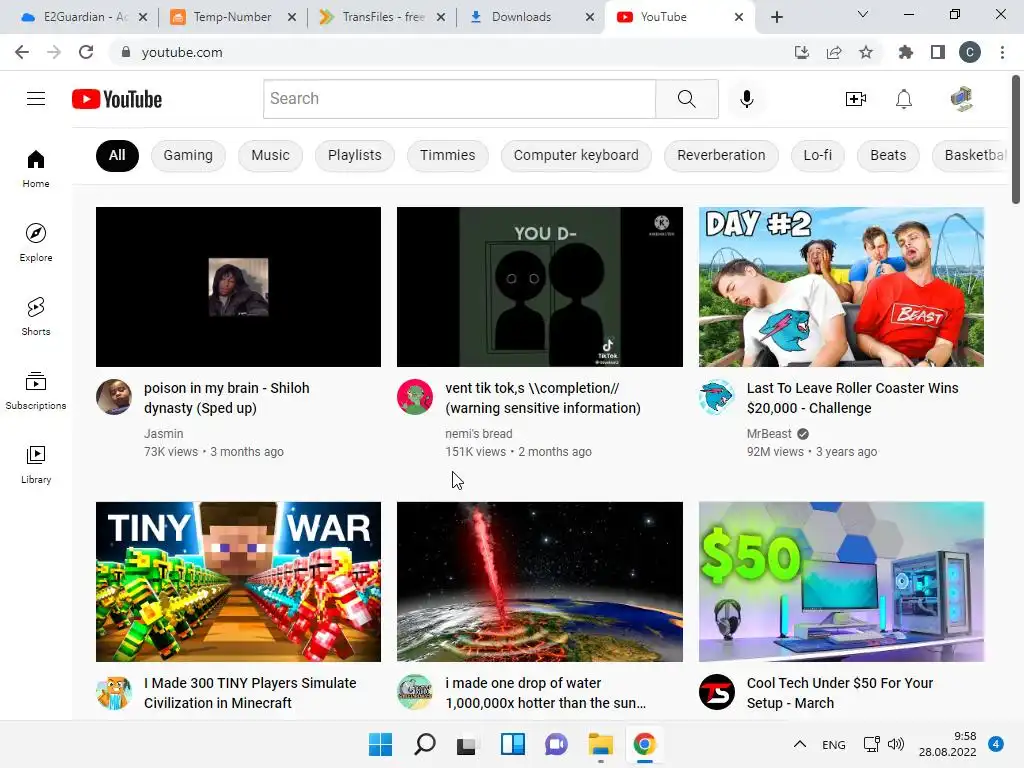Click the YouTube logo
Screen dimensions: 1024x768
click(117, 99)
